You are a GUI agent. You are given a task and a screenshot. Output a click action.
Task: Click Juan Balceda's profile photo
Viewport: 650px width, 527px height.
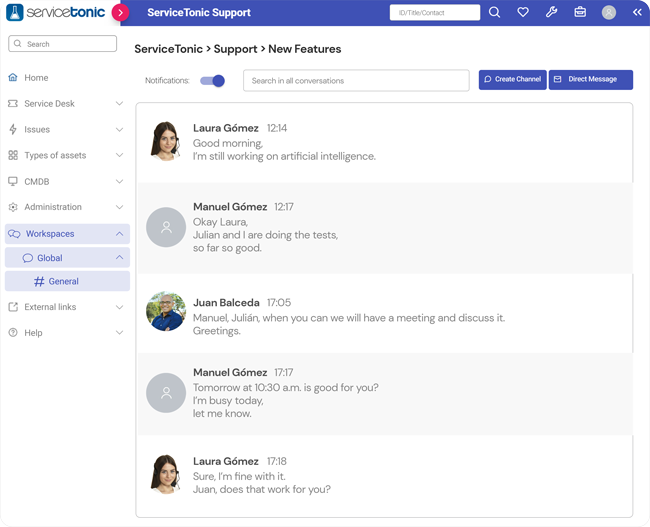(166, 311)
